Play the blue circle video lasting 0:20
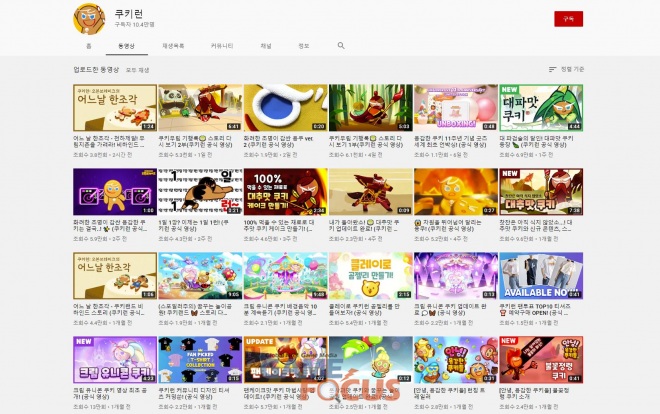Image resolution: width=660 pixels, height=414 pixels. (x=285, y=108)
